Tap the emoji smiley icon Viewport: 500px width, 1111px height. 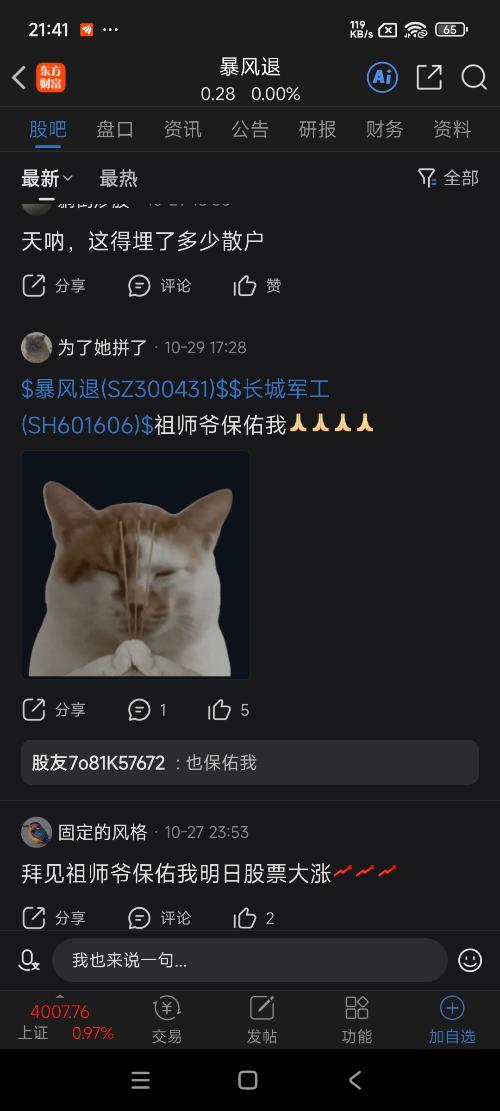point(470,960)
